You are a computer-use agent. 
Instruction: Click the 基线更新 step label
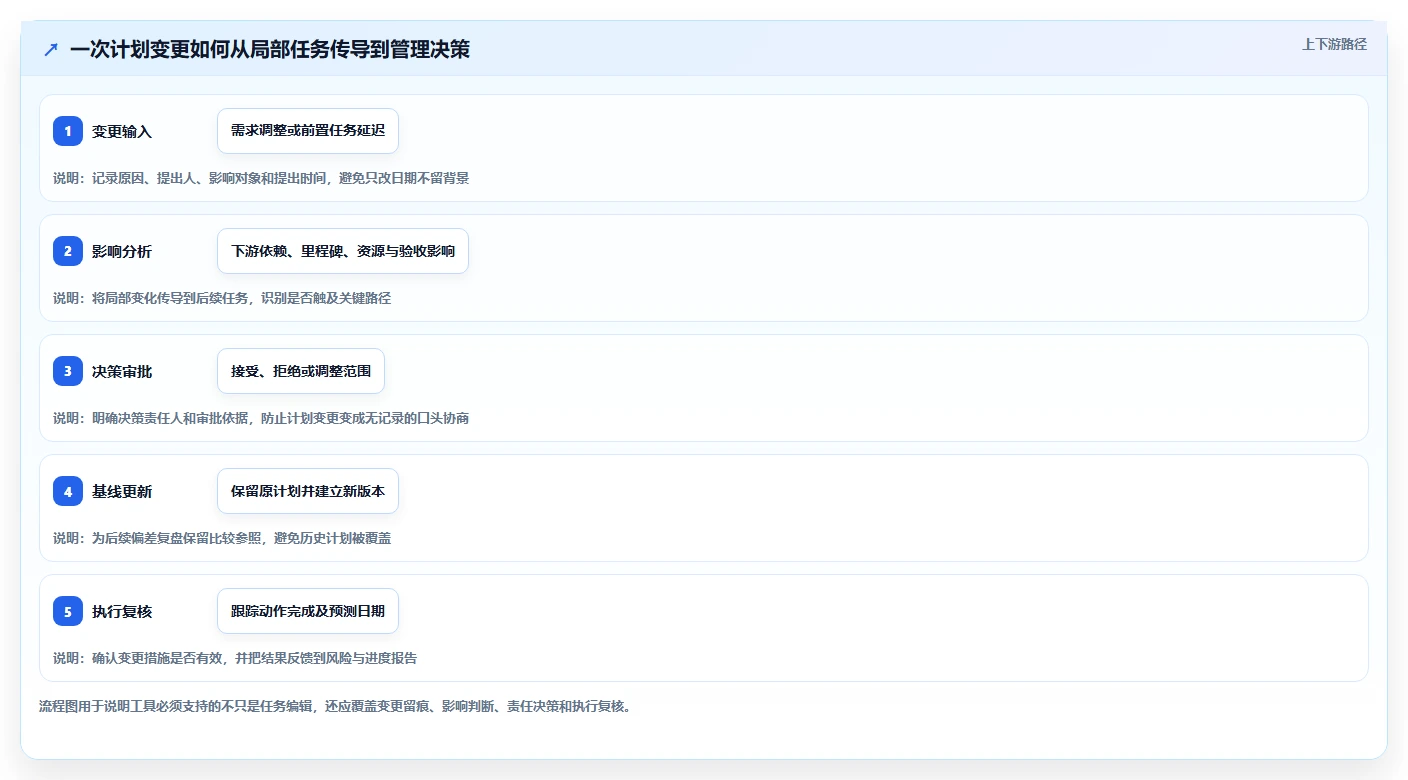tap(122, 492)
